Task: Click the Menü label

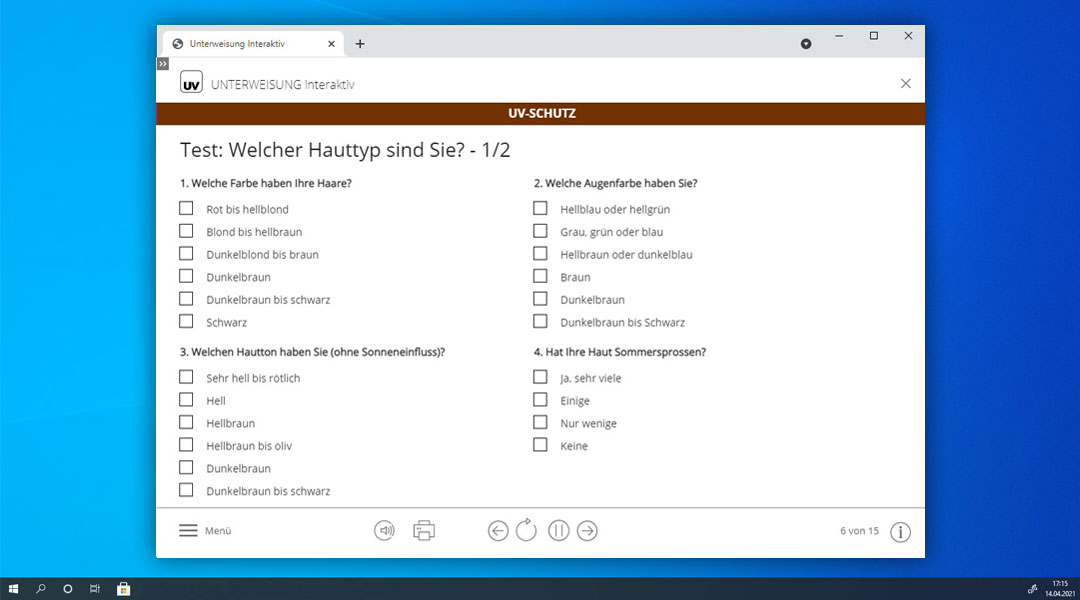Action: point(218,530)
